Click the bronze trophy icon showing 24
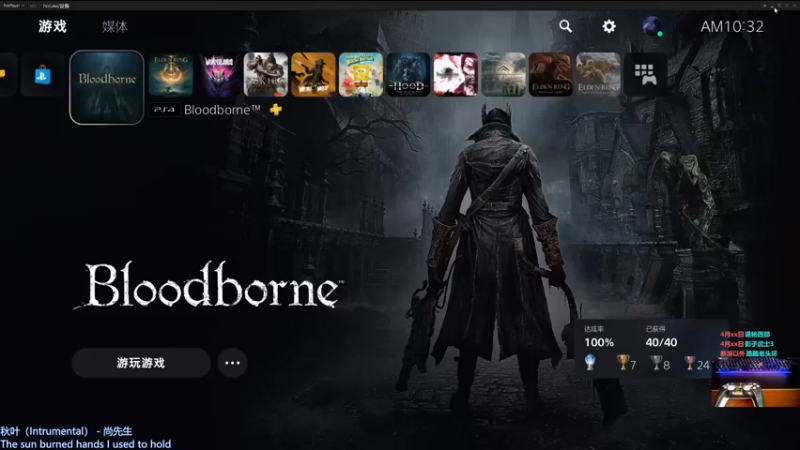 tap(690, 363)
